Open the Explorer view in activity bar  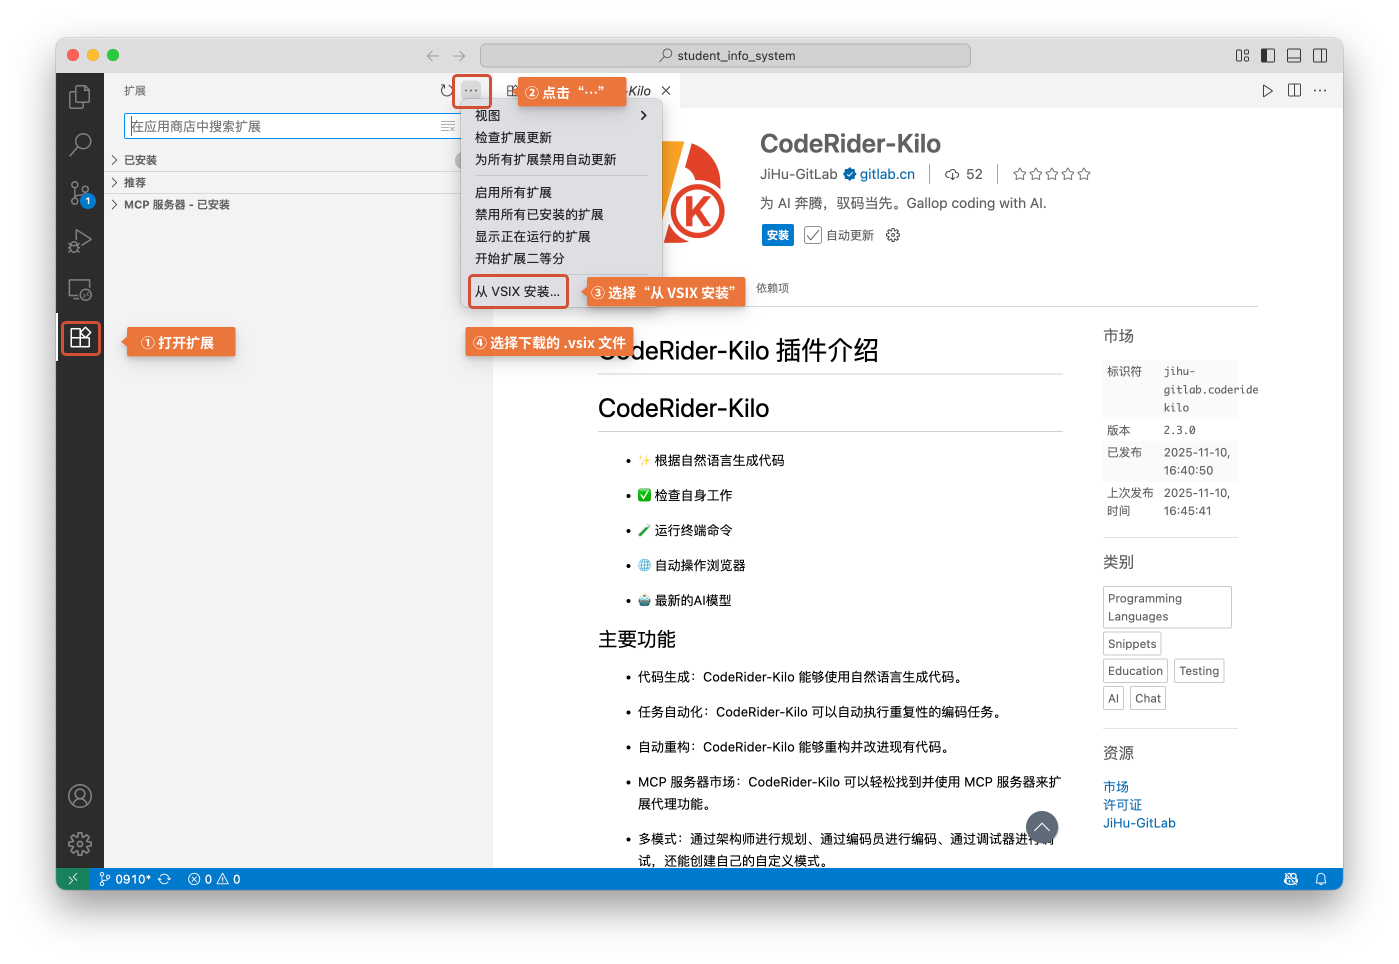80,97
